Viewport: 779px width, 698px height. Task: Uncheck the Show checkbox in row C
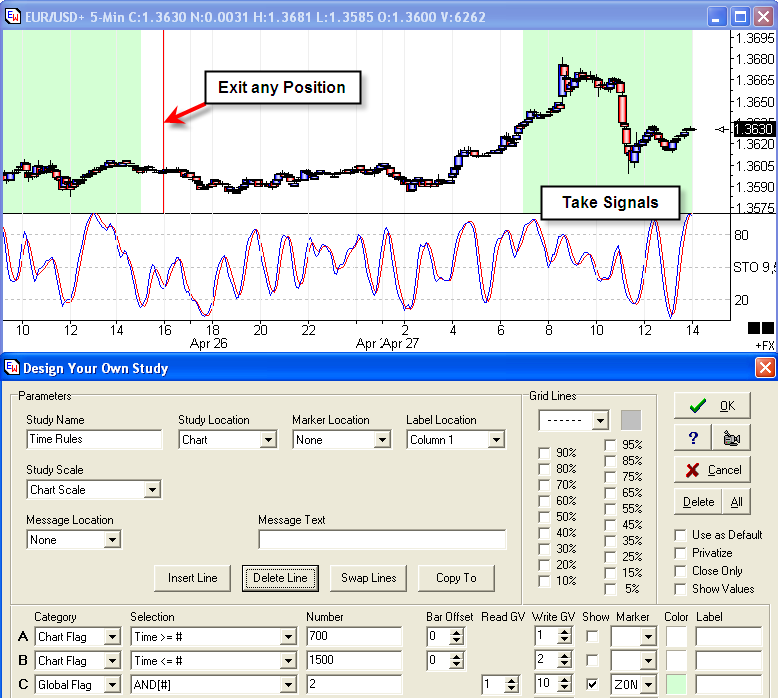point(593,685)
